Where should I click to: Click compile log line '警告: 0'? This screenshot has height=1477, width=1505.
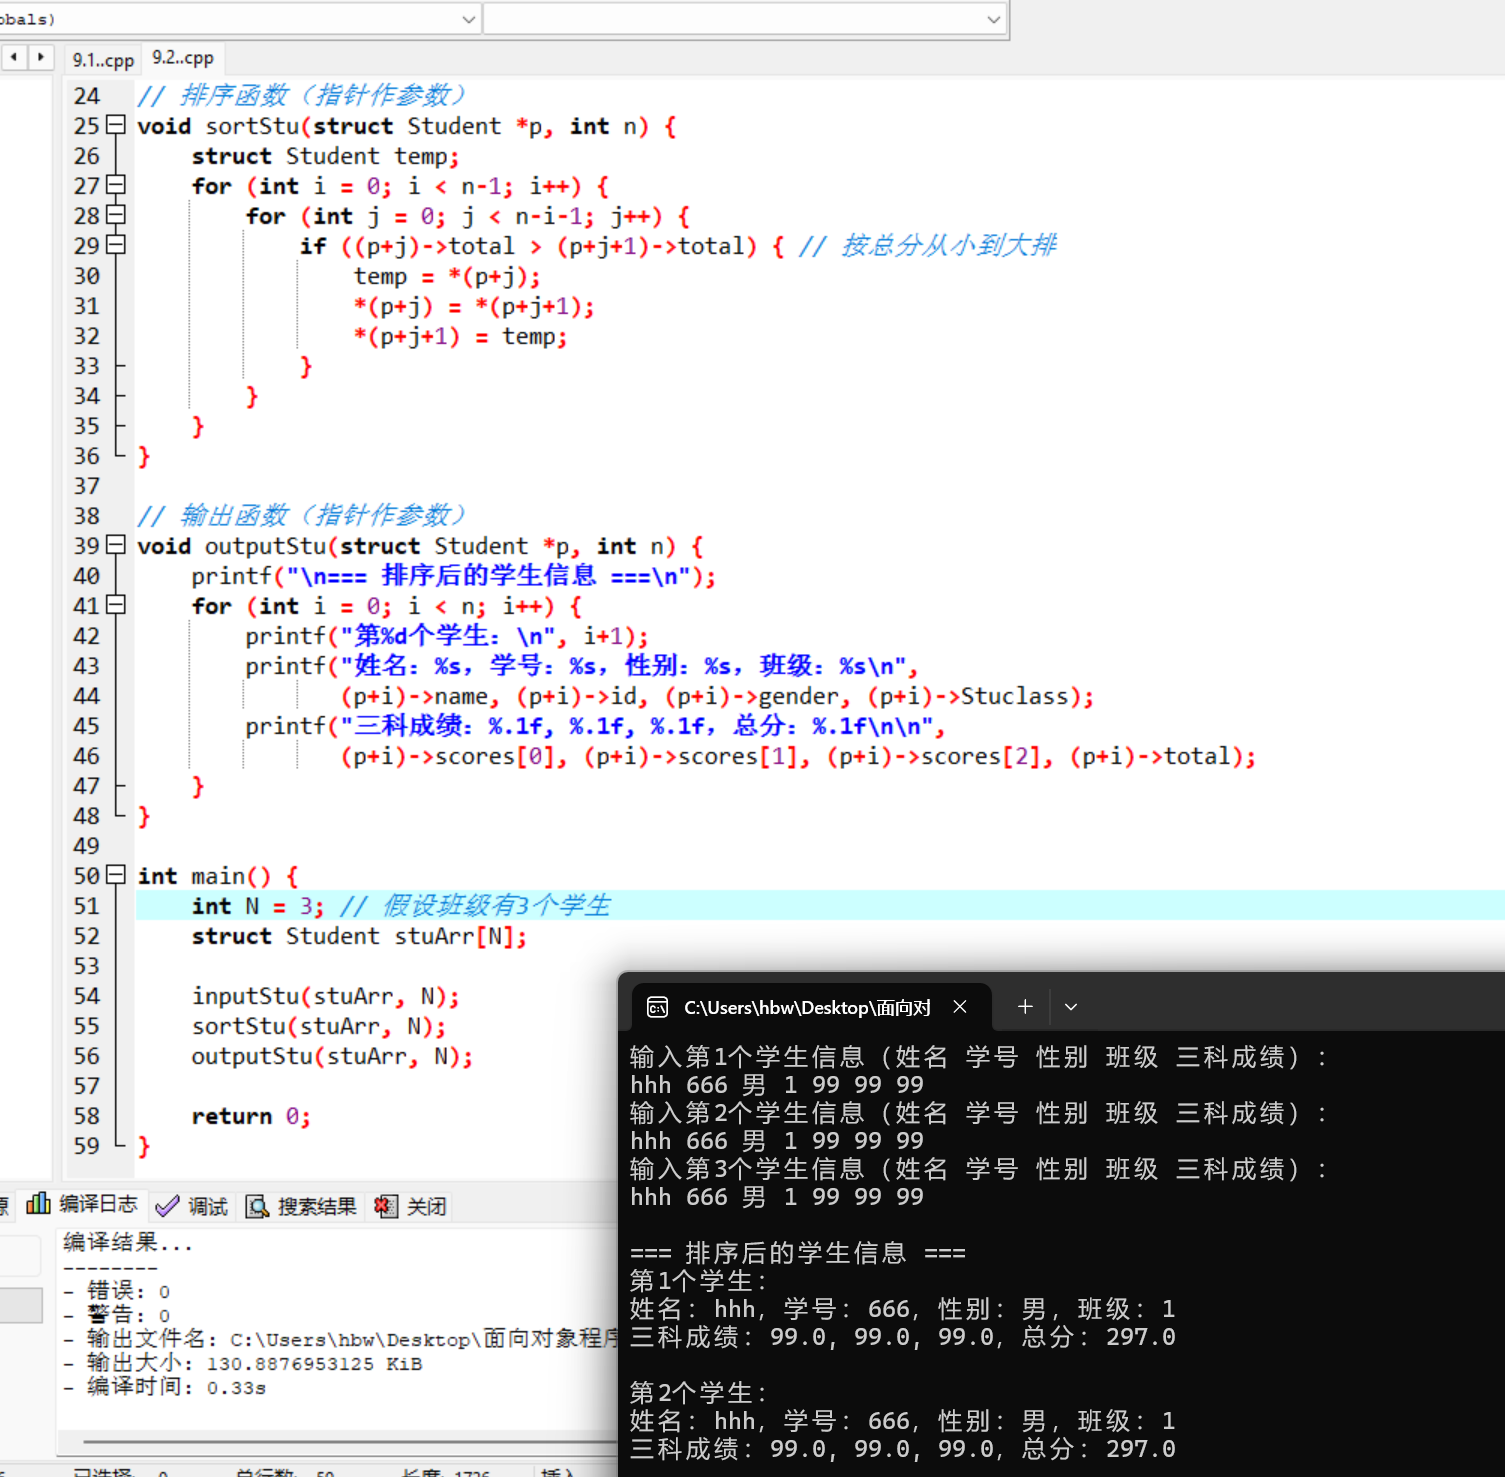coord(118,1315)
